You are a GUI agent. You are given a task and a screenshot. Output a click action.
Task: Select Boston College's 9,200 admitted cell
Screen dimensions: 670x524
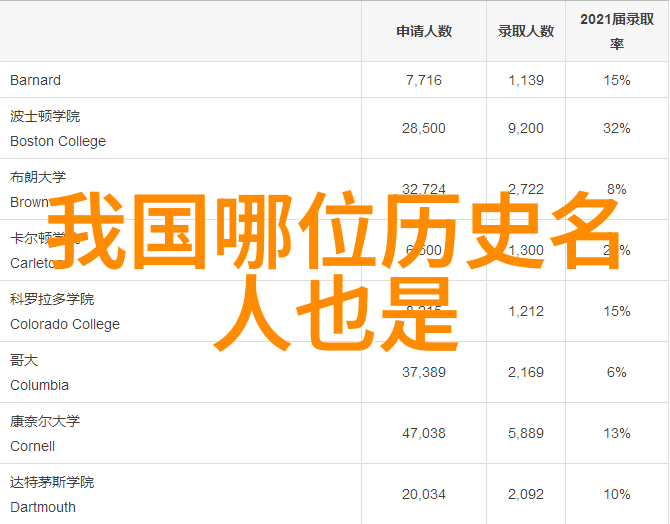click(x=525, y=128)
